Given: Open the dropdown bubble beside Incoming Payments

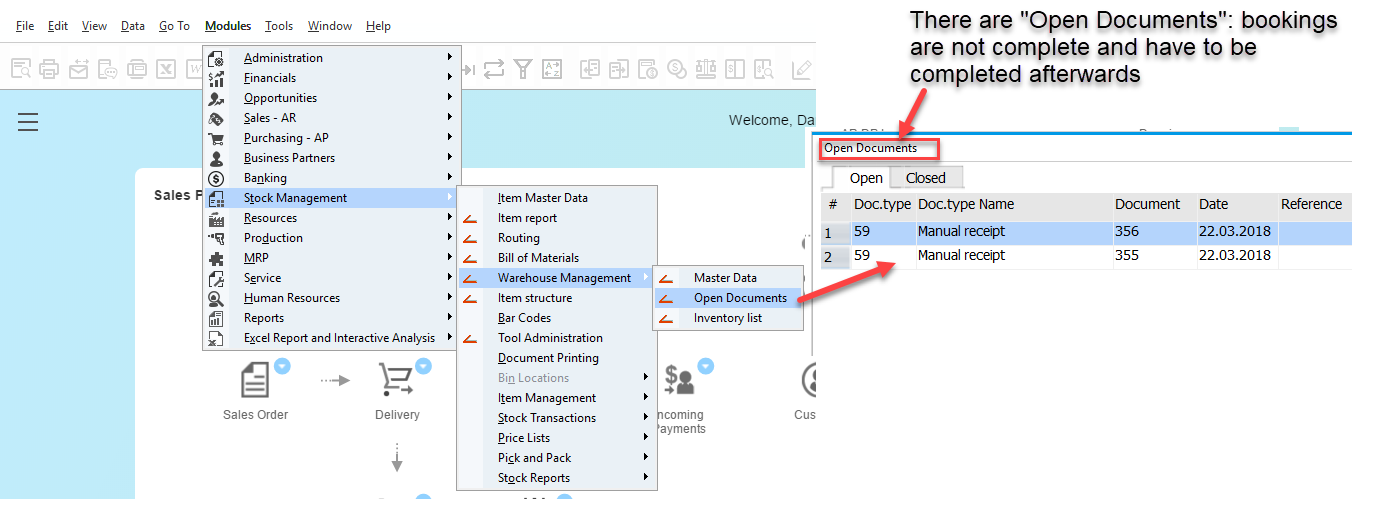Looking at the screenshot, I should click(707, 366).
